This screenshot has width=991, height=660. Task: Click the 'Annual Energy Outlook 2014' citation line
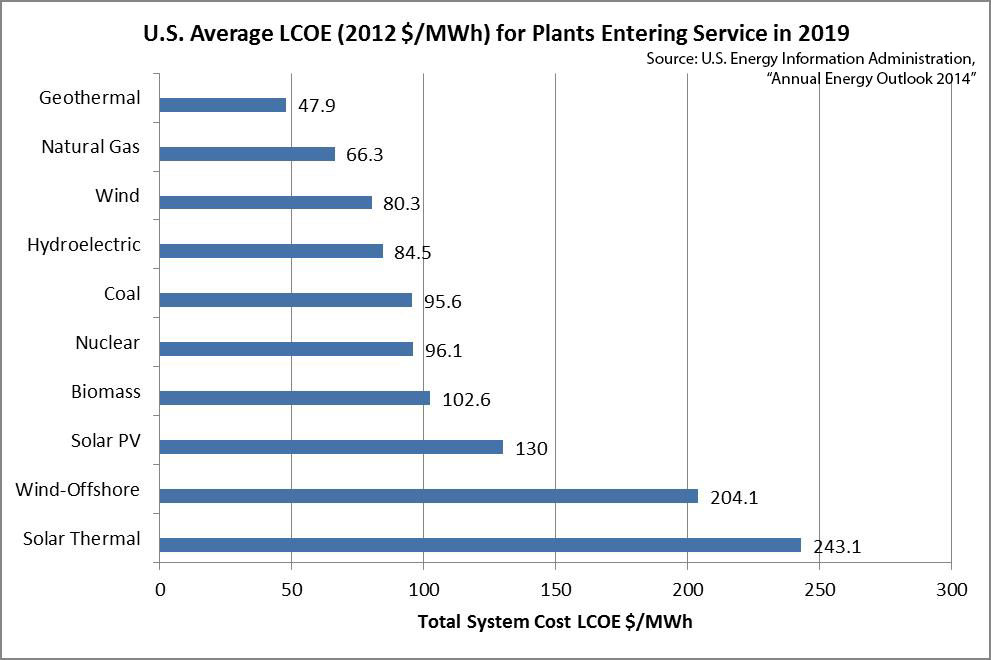(872, 78)
